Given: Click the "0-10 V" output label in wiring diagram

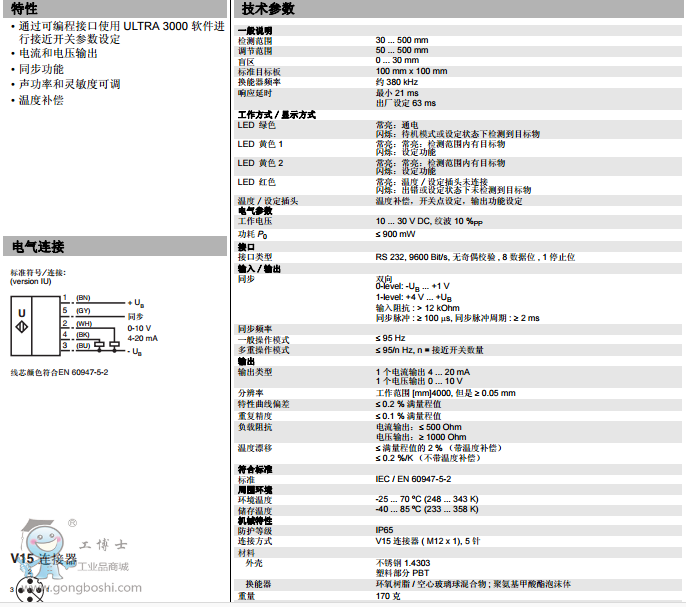Looking at the screenshot, I should click(x=139, y=328).
